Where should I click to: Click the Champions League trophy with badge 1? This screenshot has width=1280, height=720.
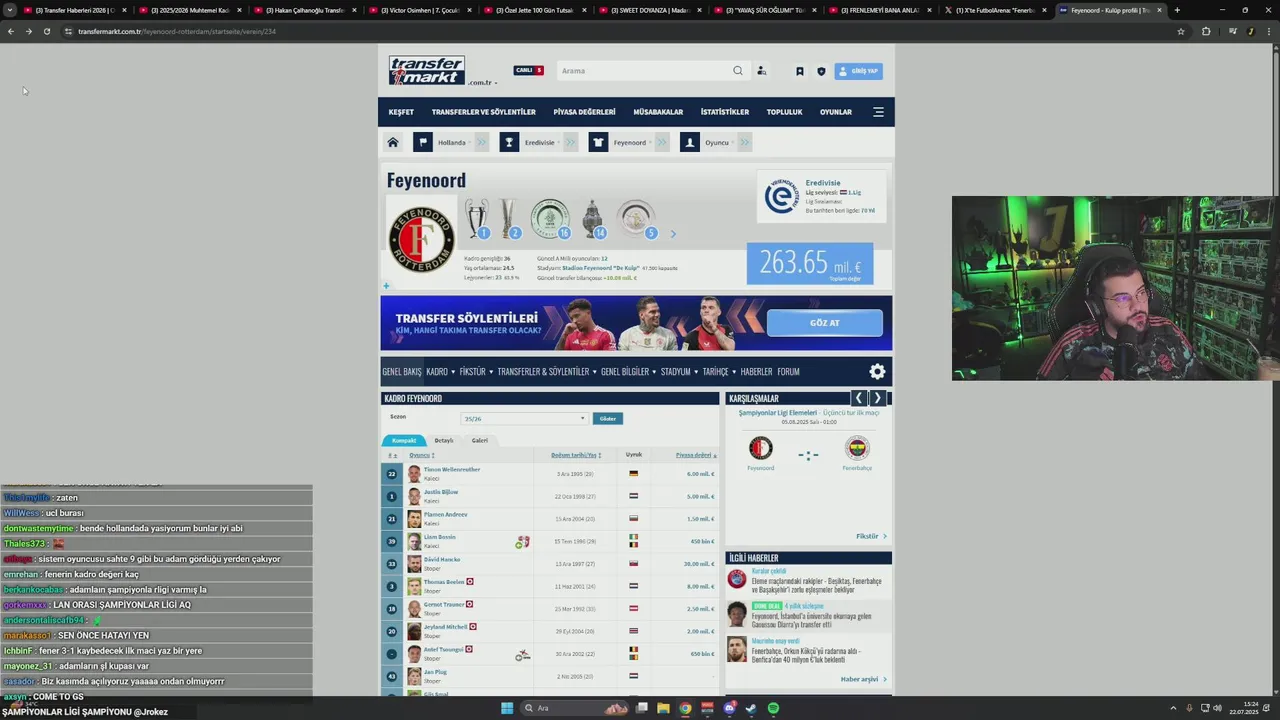[x=478, y=219]
